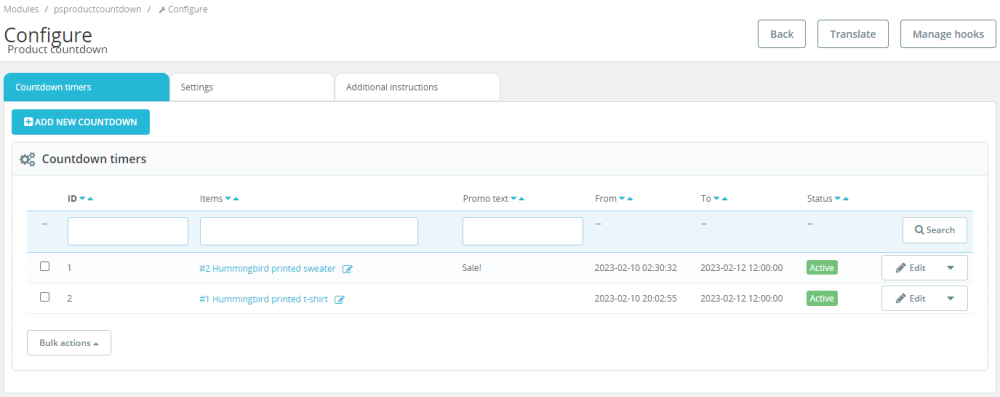Sort Promo text column descending arrow
Screen dimensions: 1000x397
pyautogui.click(x=514, y=199)
